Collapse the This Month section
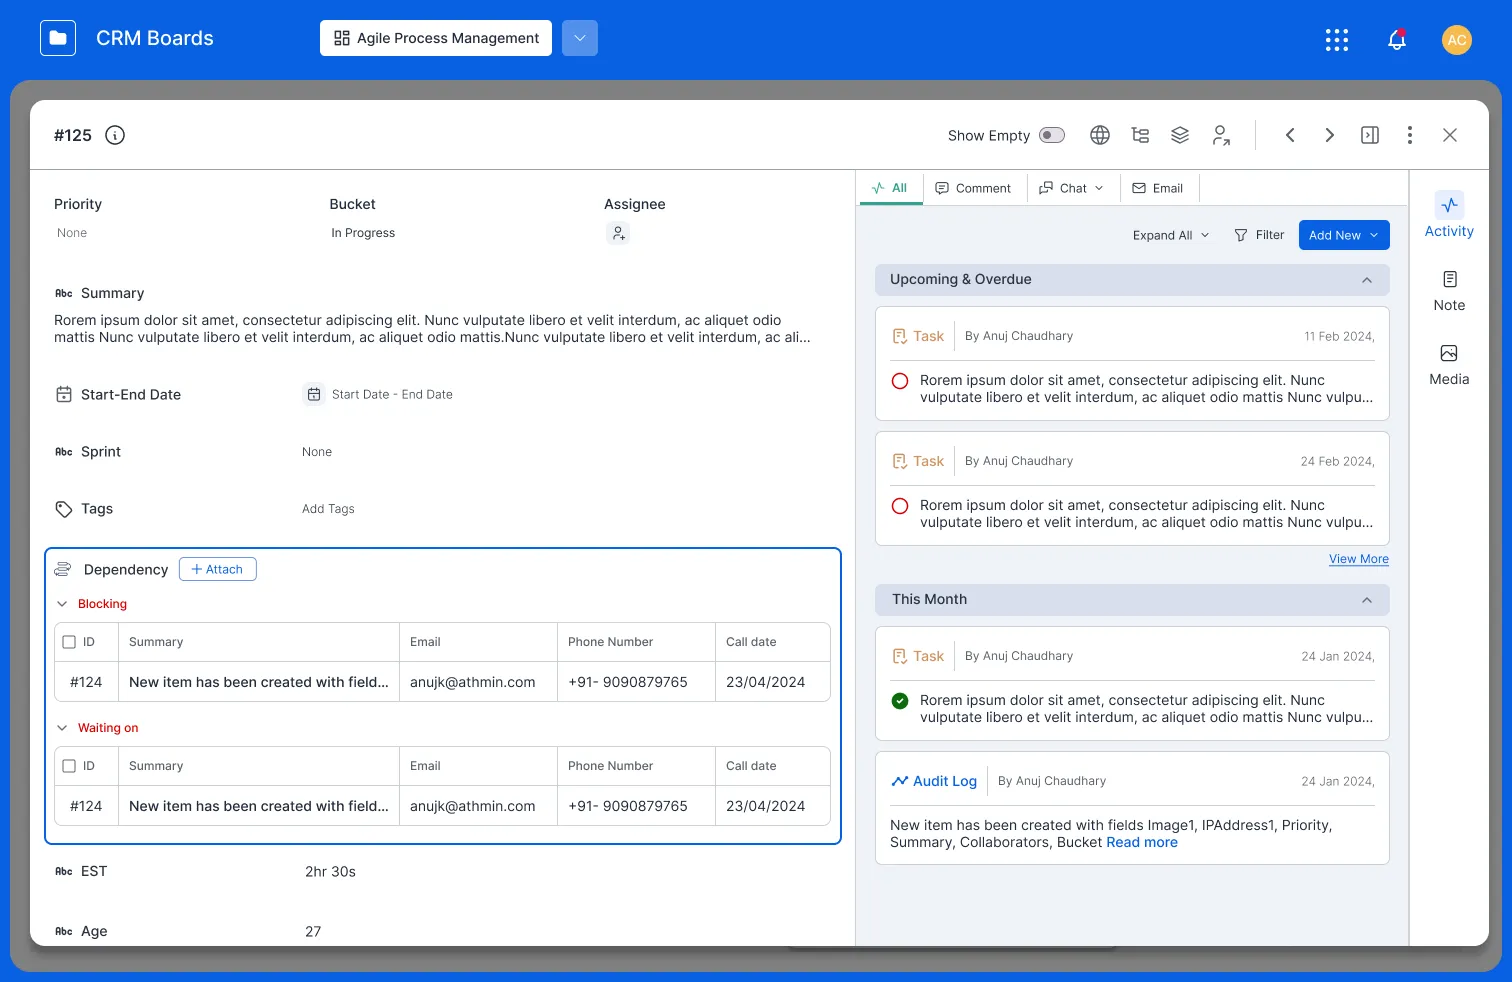Screen dimensions: 1512x982 (x=1367, y=600)
